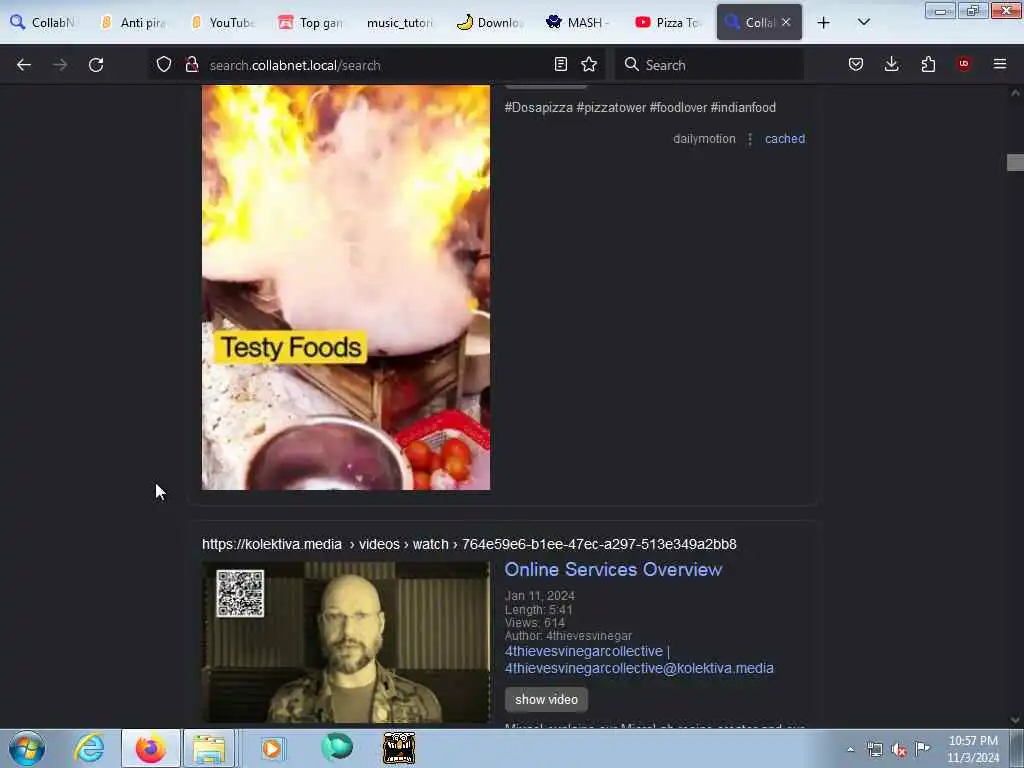Open the Pizza Tower face taskbar icon
Image resolution: width=1024 pixels, height=768 pixels.
coord(399,748)
